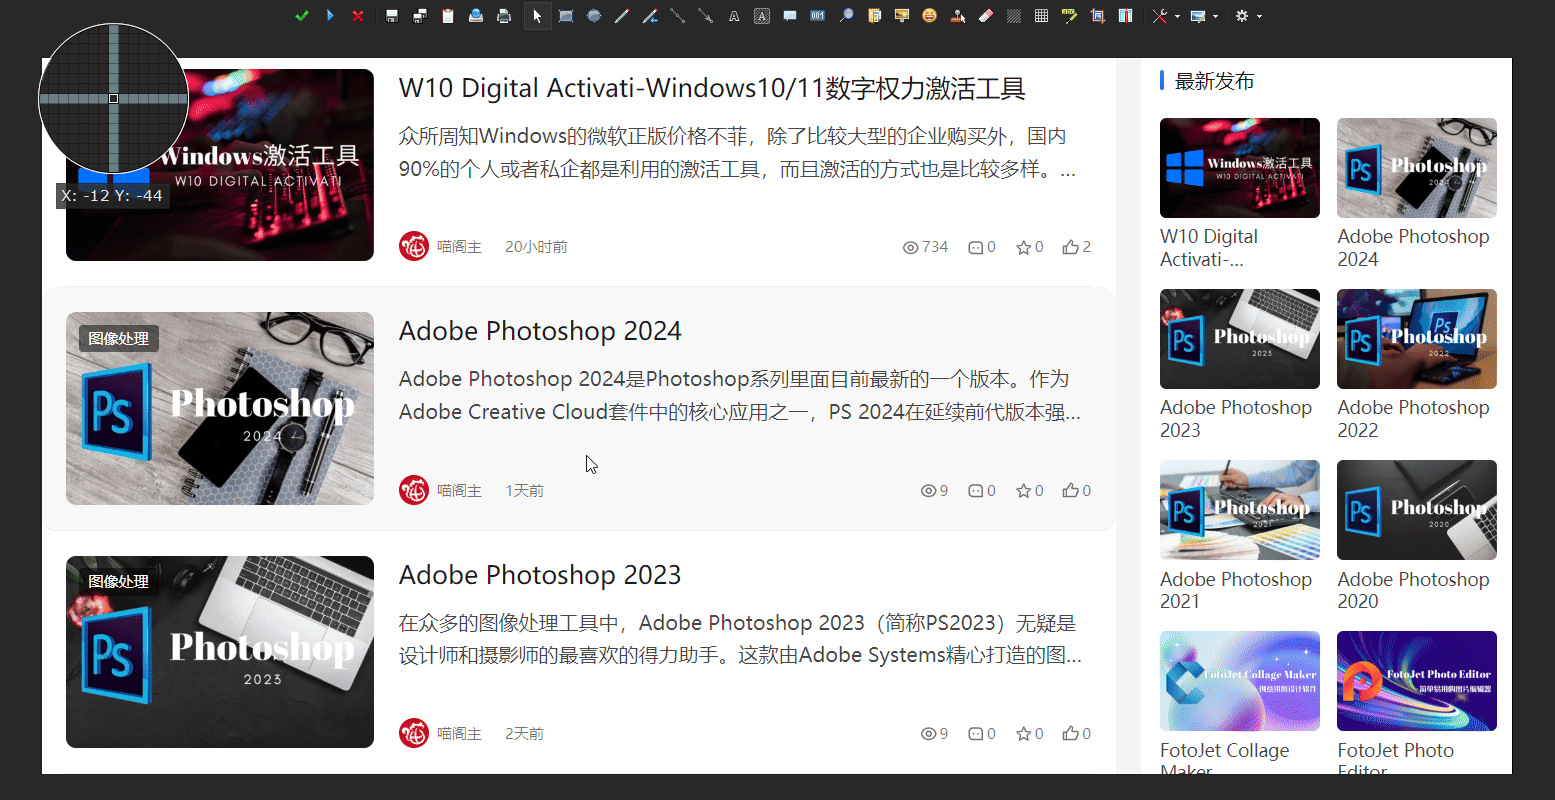Click the scanner with globe upload icon
Image resolution: width=1555 pixels, height=800 pixels.
[476, 16]
